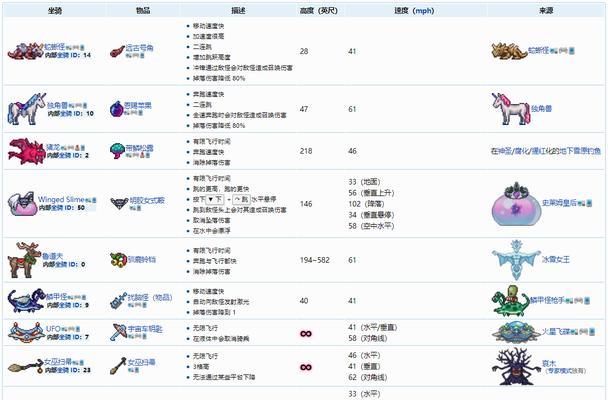Open the 哀木 source link

click(549, 363)
